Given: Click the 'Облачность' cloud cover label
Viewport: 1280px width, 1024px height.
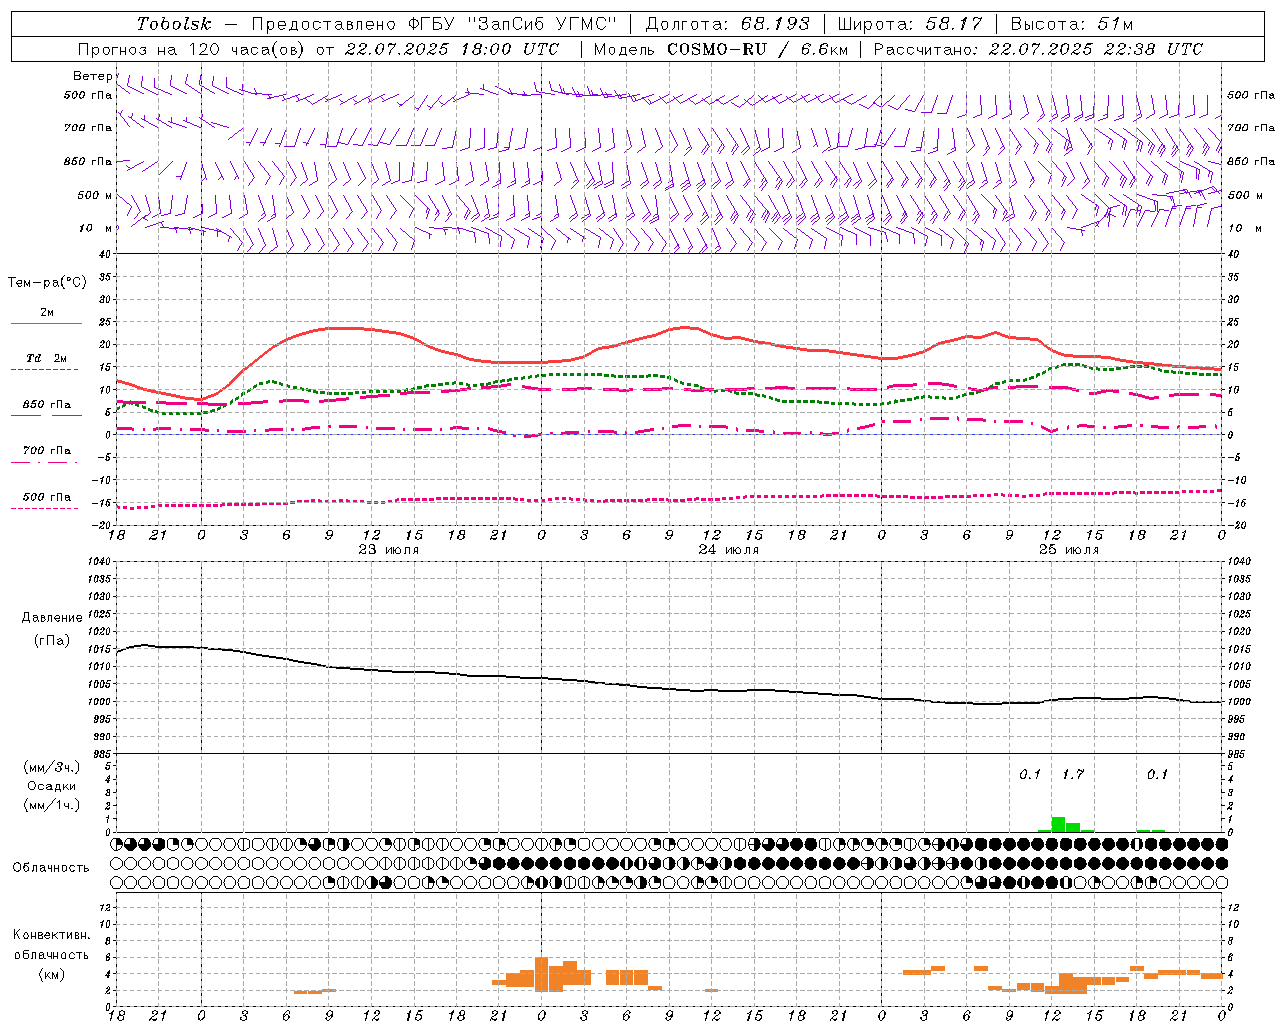Looking at the screenshot, I should [51, 867].
